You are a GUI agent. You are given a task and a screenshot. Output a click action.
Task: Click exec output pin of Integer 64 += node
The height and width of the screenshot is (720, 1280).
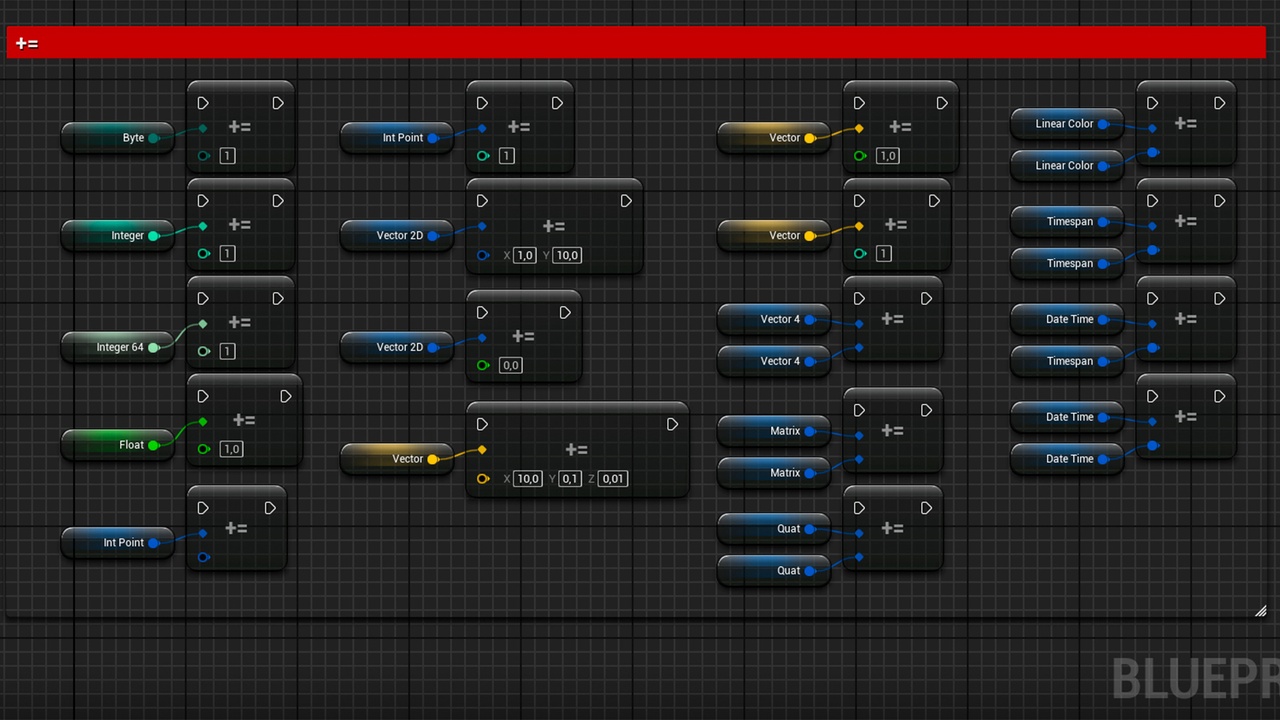tap(278, 299)
